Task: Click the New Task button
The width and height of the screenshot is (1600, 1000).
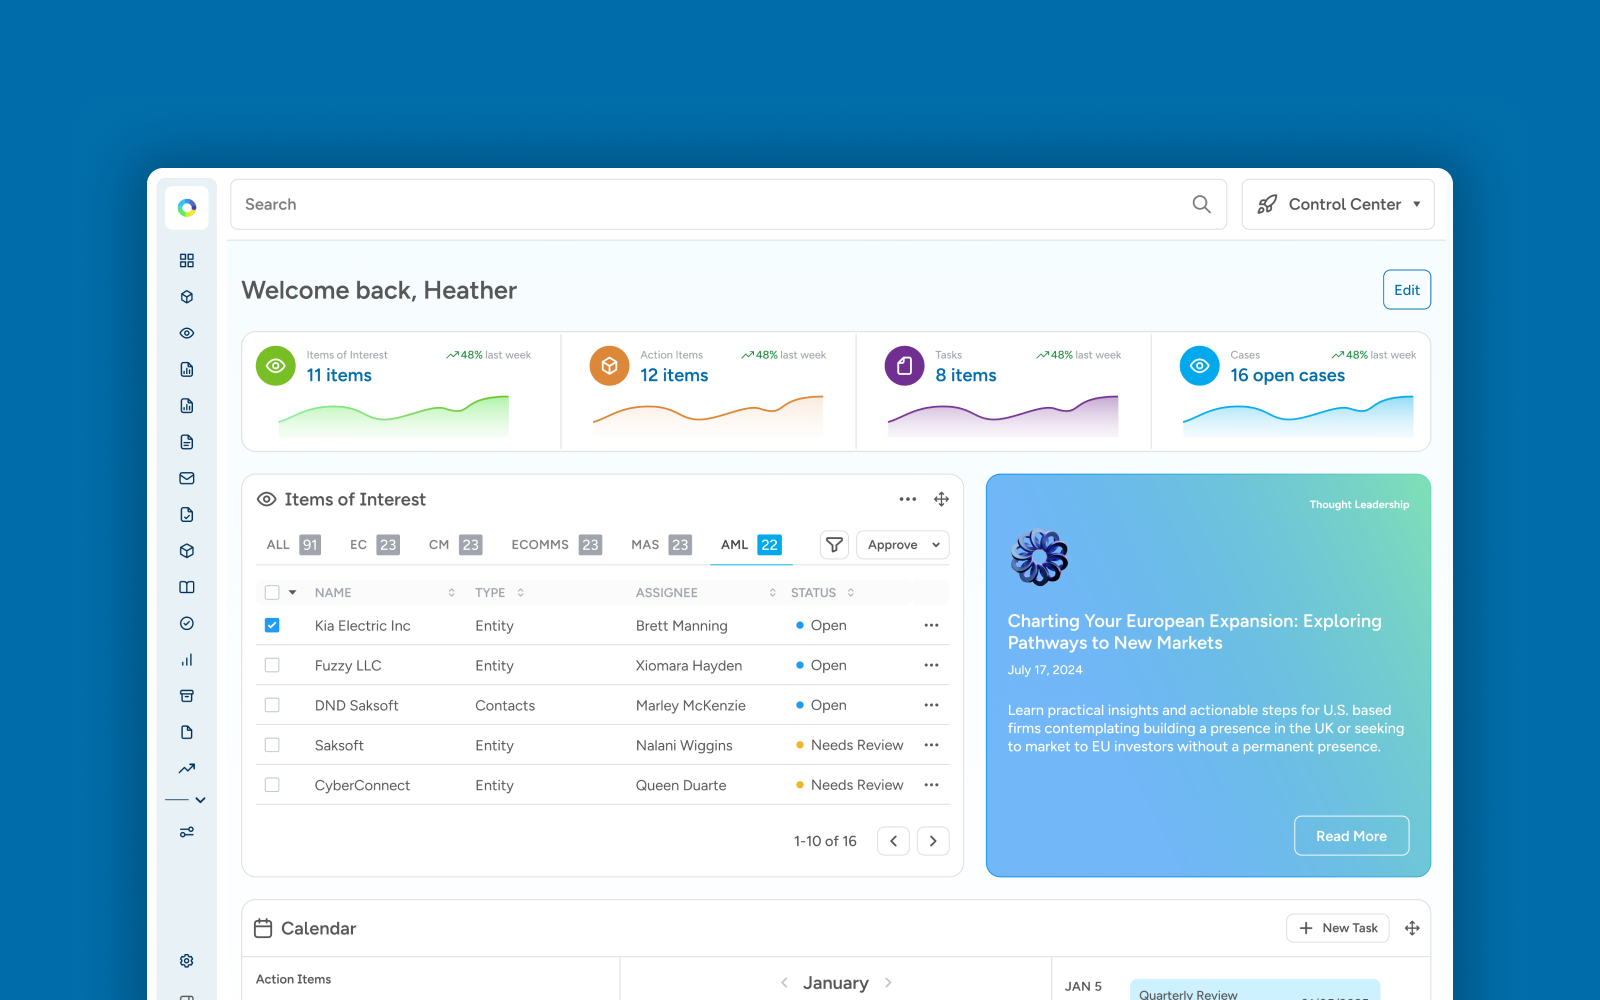Action: (x=1338, y=928)
